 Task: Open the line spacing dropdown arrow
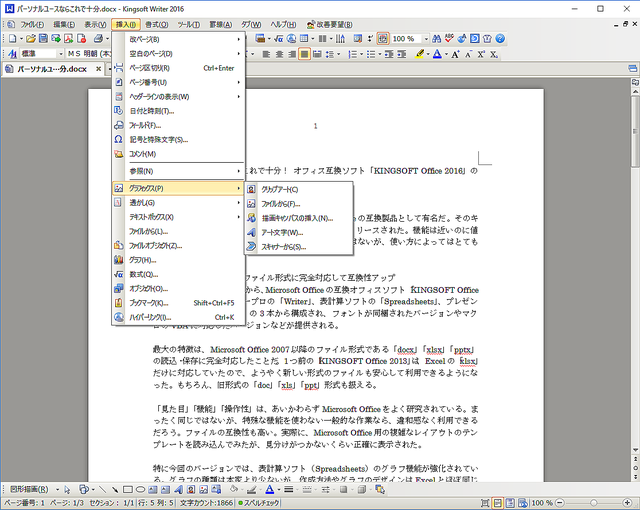pos(338,54)
